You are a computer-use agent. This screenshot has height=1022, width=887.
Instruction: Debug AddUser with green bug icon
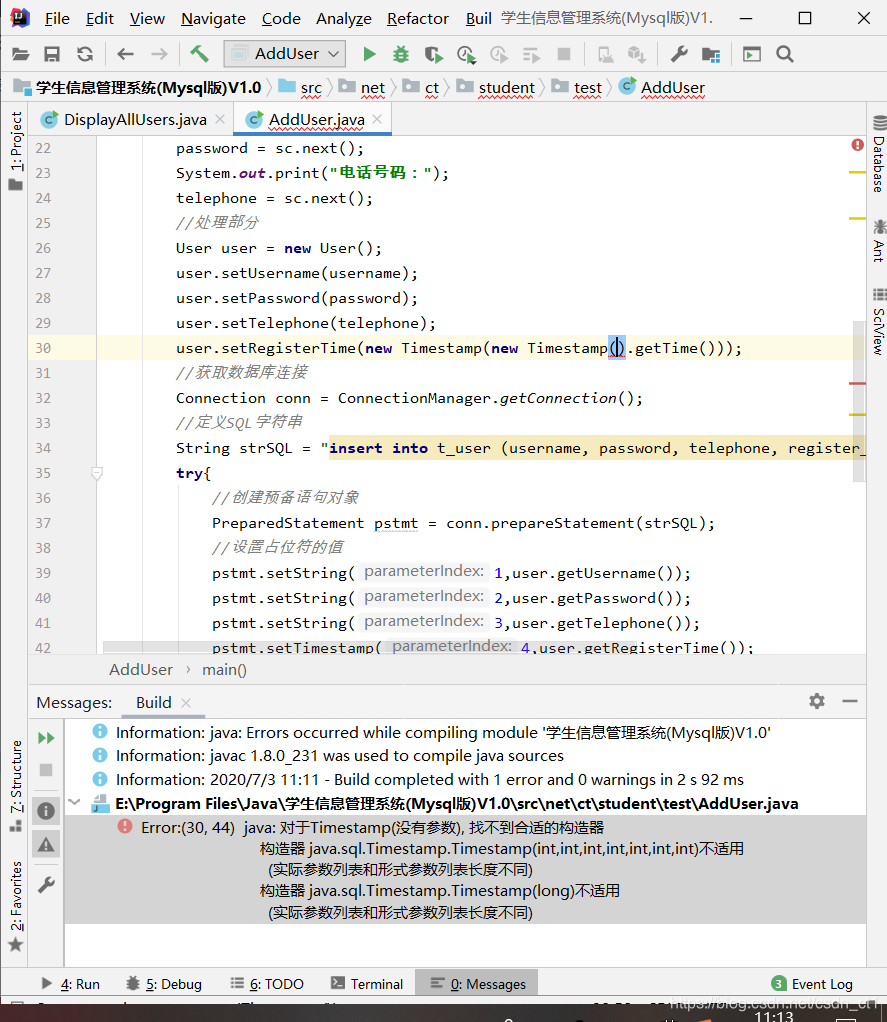tap(401, 54)
